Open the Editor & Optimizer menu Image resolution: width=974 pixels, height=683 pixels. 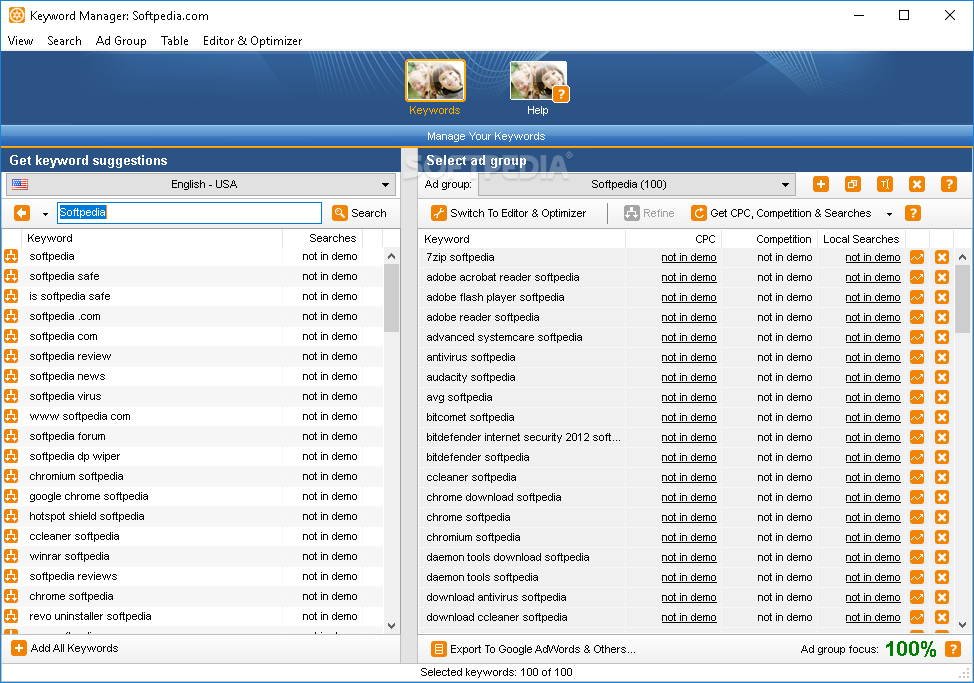click(x=252, y=41)
